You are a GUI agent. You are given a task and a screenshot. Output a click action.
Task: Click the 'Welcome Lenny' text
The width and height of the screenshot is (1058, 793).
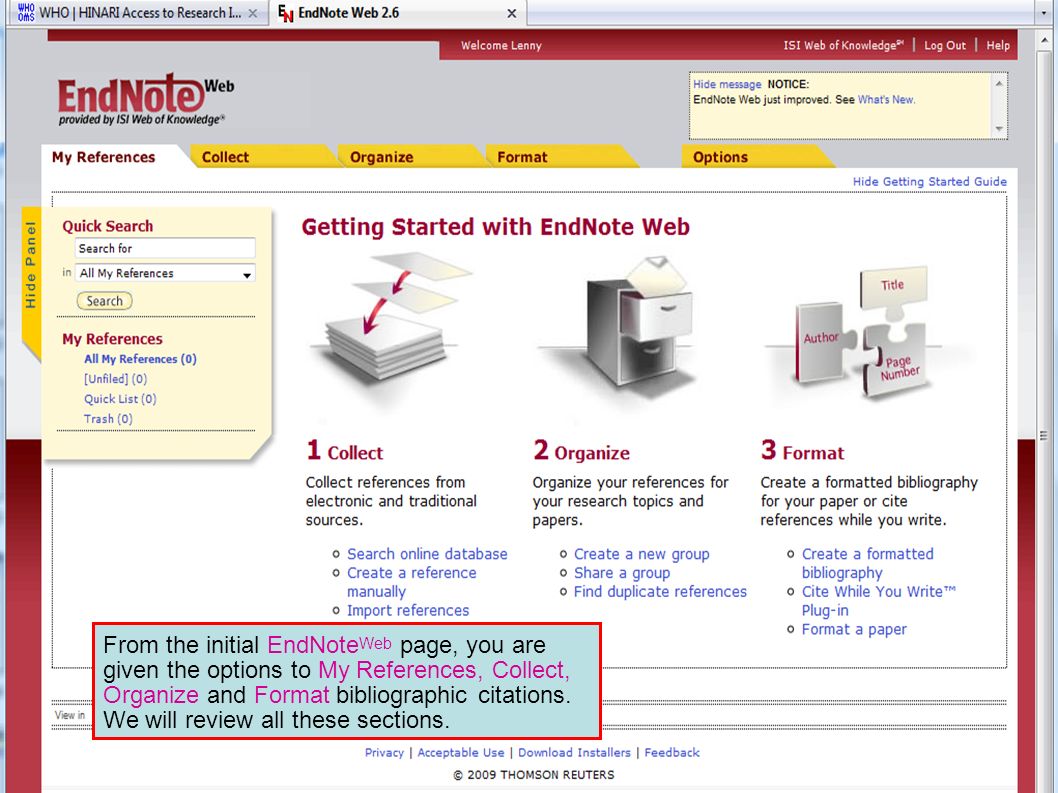501,45
